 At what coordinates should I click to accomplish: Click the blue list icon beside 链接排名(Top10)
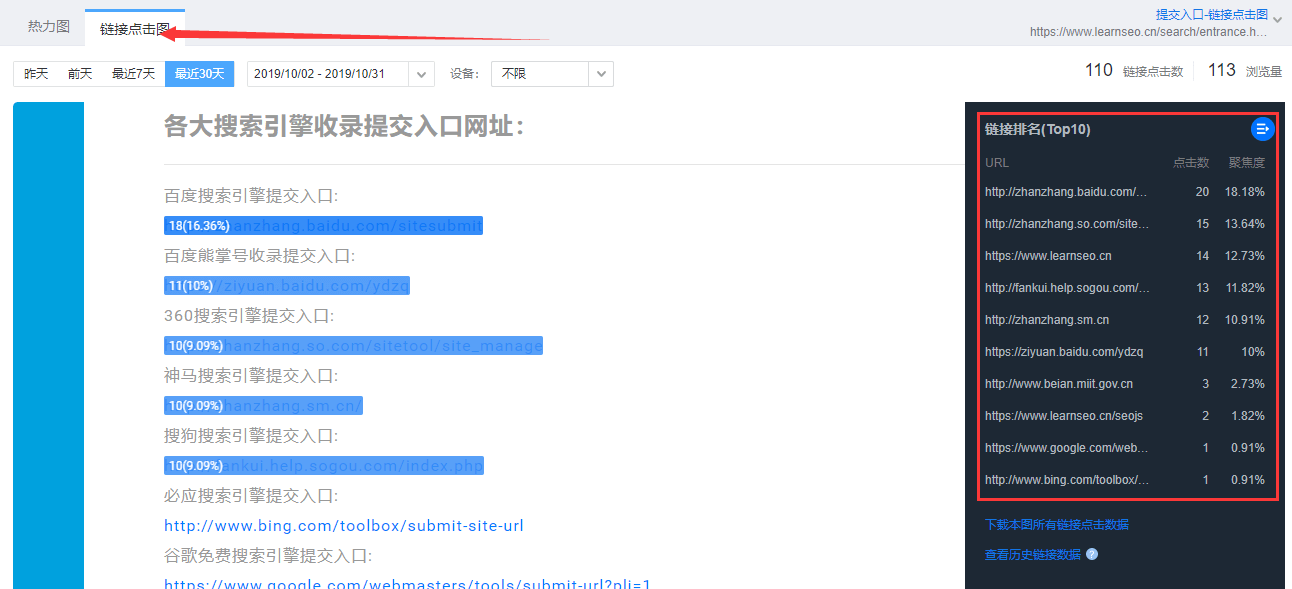coord(1262,129)
